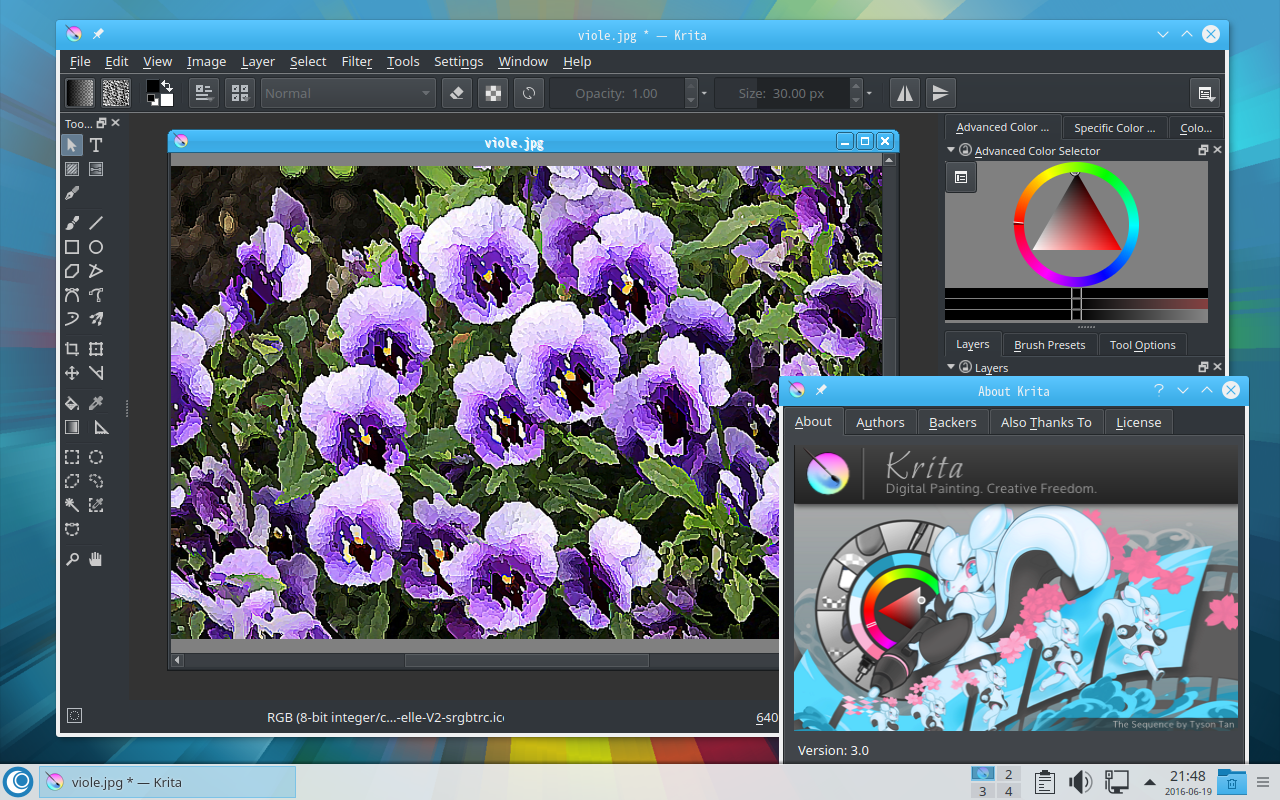Collapse the Layers docker triangle
Screen dimensions: 1280x800
click(951, 367)
